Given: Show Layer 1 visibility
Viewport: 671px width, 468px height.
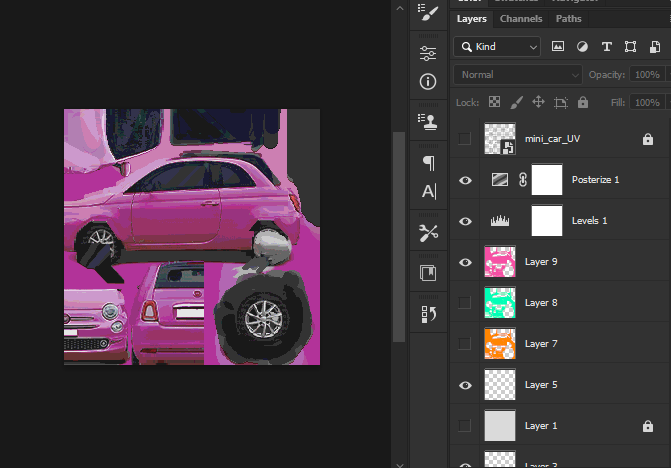Looking at the screenshot, I should click(465, 426).
